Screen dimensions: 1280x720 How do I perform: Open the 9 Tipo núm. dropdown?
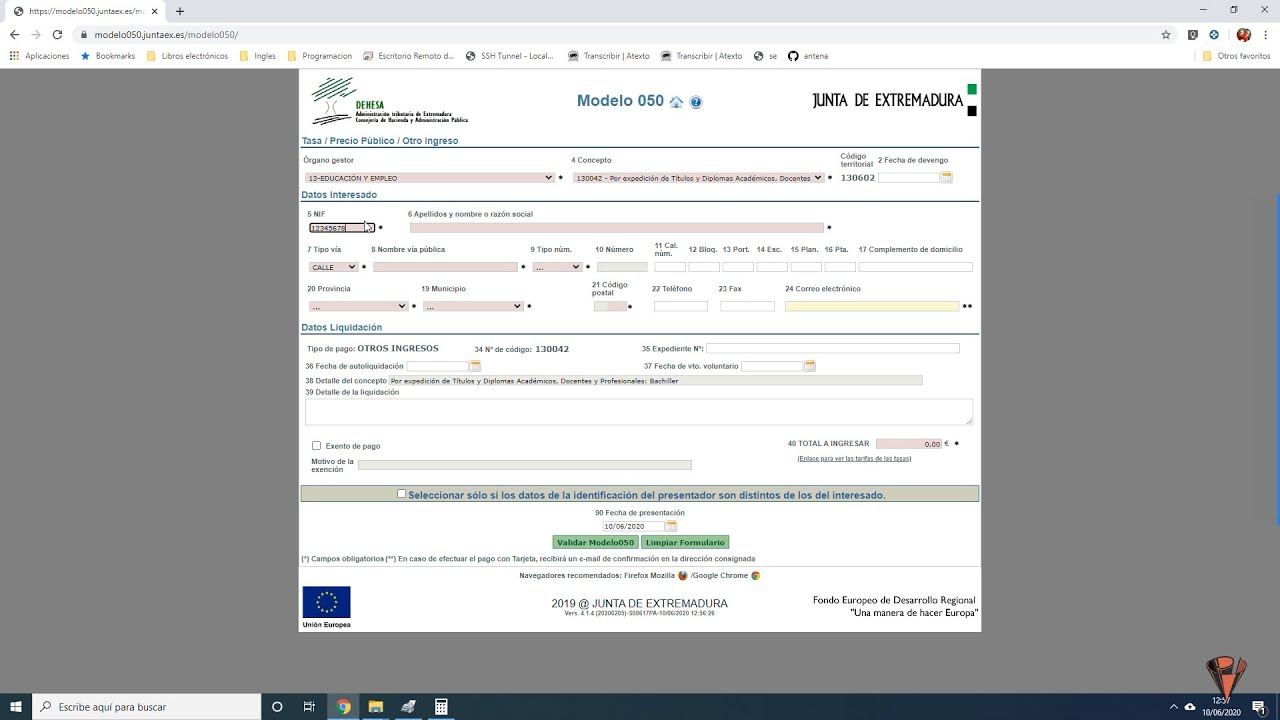coord(557,267)
